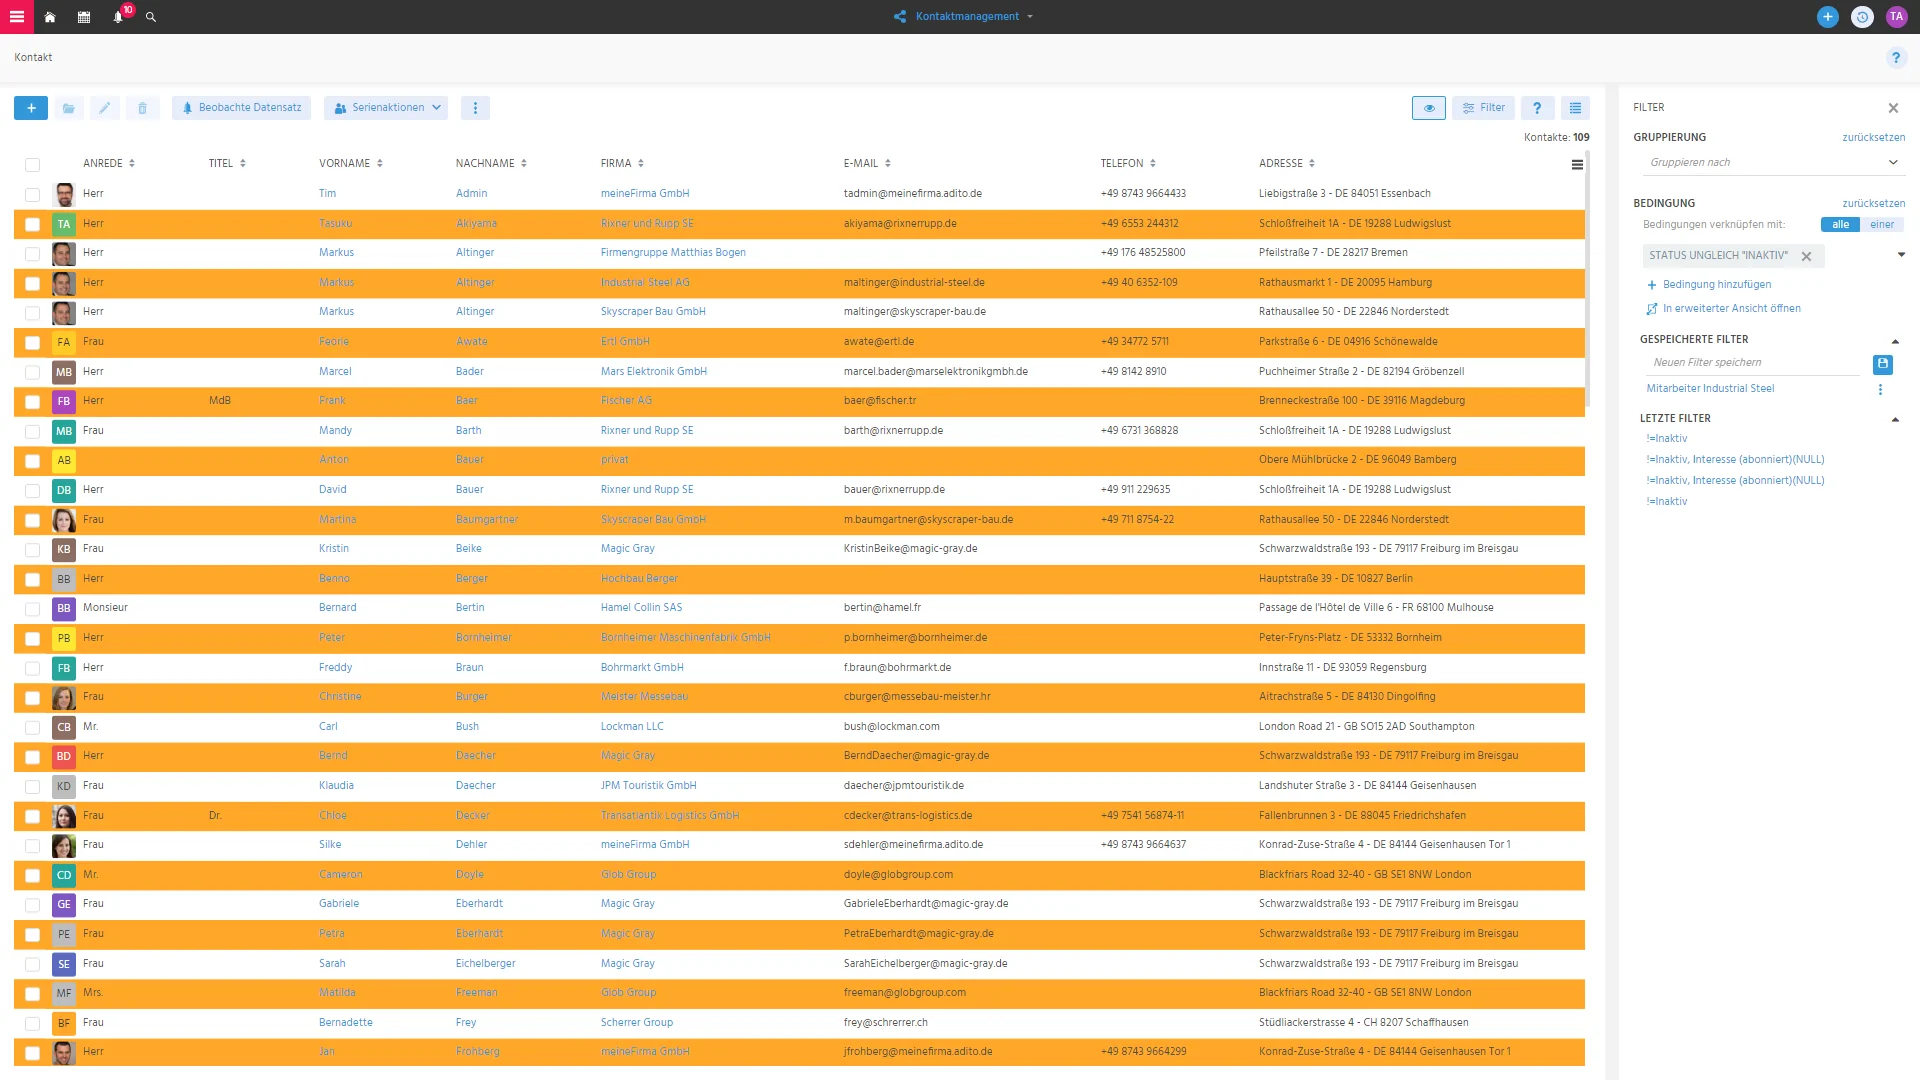Image resolution: width=1920 pixels, height=1080 pixels.
Task: Switch to list view layout icon
Action: pos(1575,108)
